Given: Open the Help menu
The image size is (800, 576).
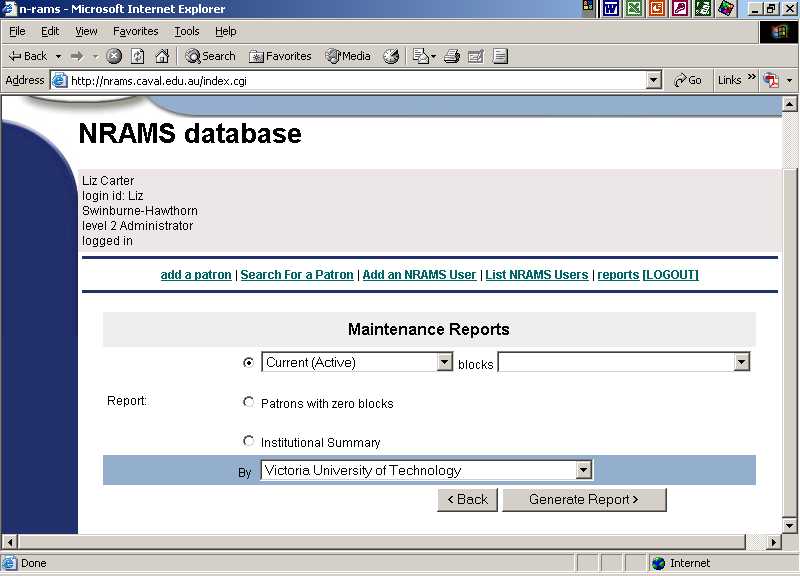Looking at the screenshot, I should tap(226, 32).
